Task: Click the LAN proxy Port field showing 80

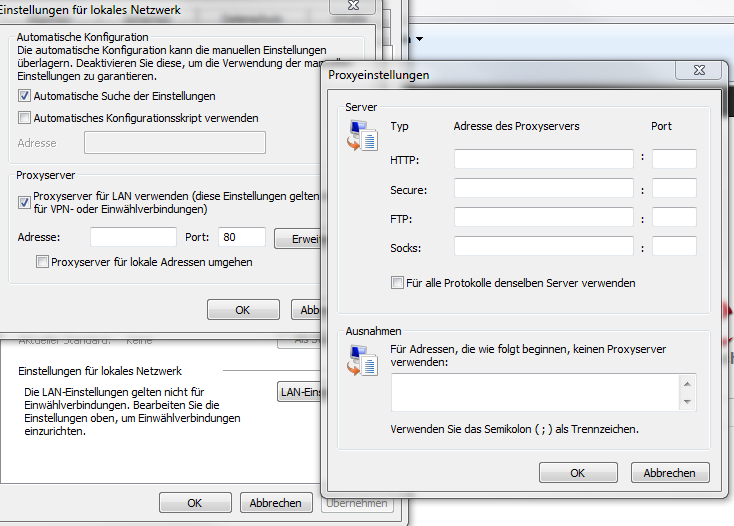Action: [241, 237]
